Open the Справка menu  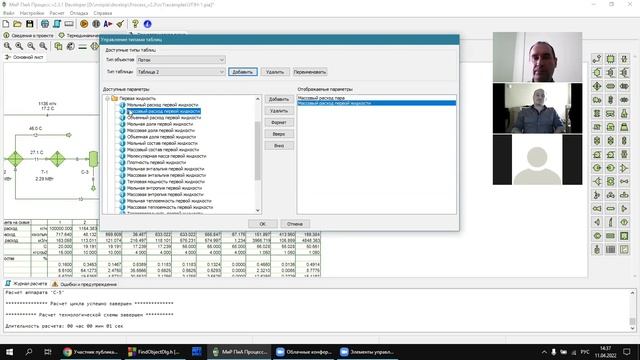pyautogui.click(x=102, y=13)
